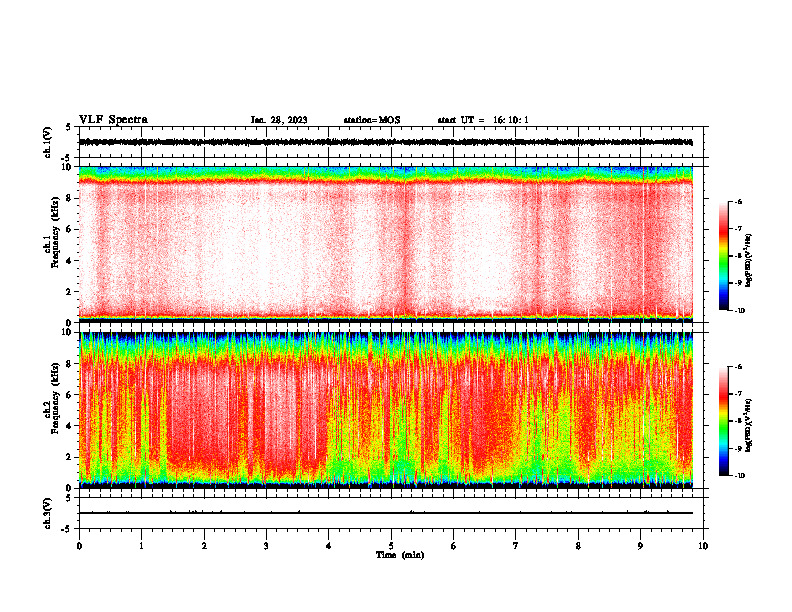The image size is (792, 612).
Task: Click the "9" minute tick on time axis
Action: coord(640,546)
